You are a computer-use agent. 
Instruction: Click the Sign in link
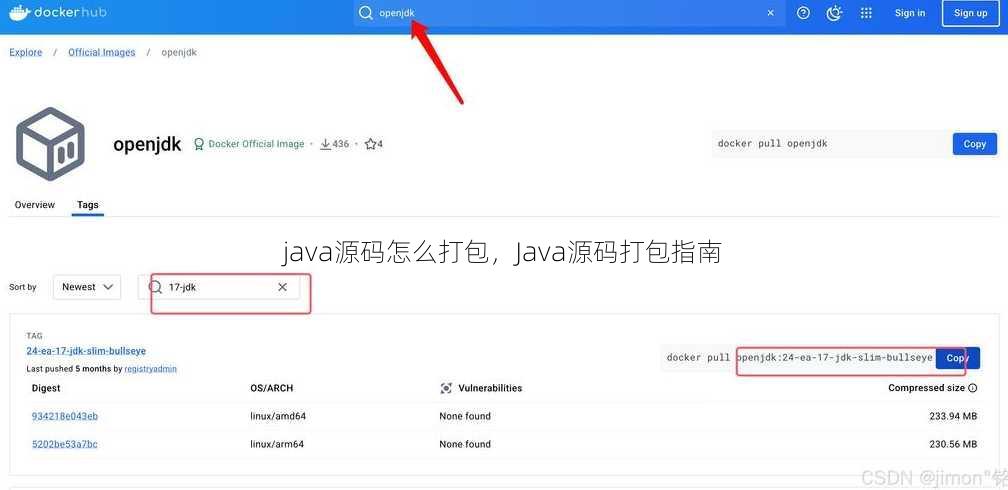(910, 13)
